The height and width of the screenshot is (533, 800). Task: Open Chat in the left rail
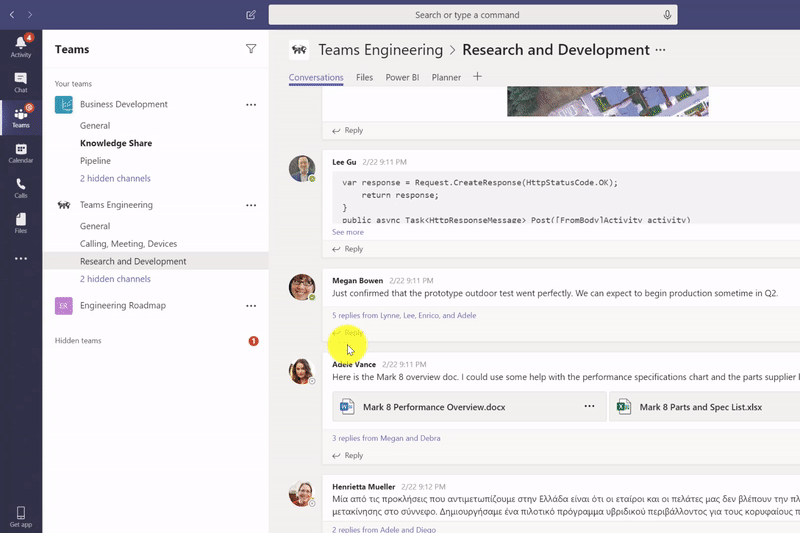tap(20, 81)
